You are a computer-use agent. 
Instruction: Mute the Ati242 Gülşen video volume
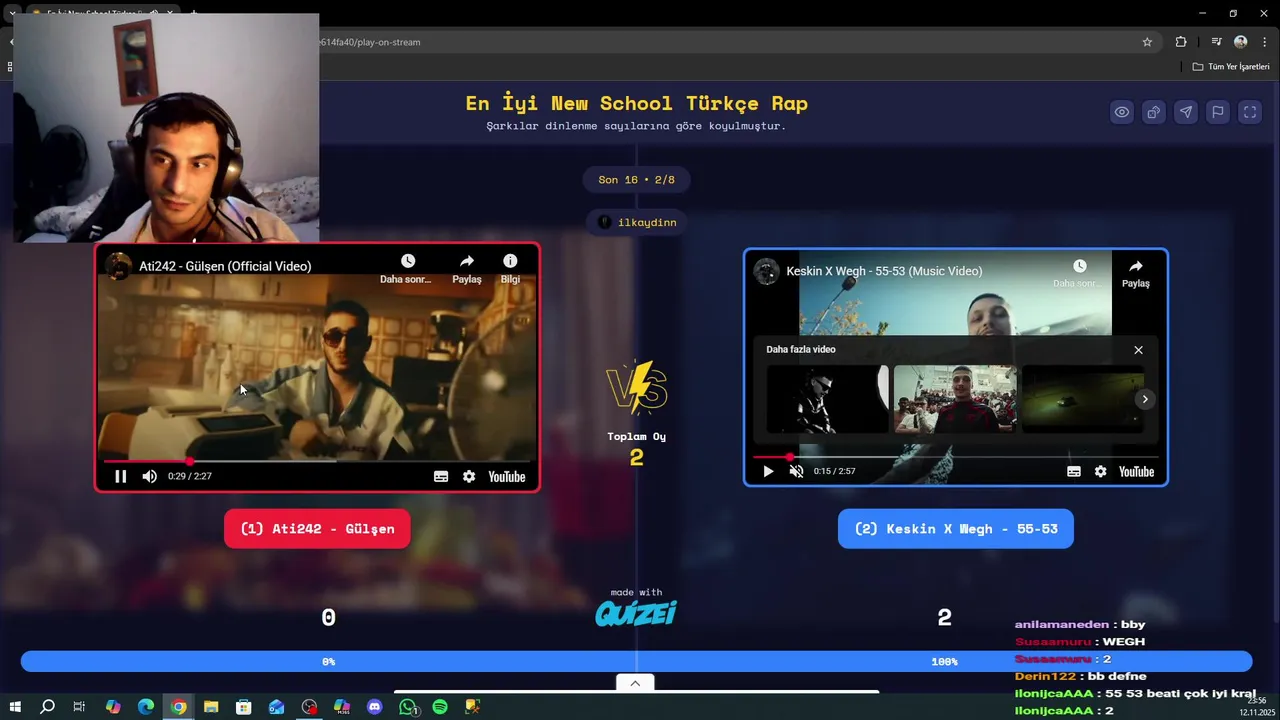point(149,476)
